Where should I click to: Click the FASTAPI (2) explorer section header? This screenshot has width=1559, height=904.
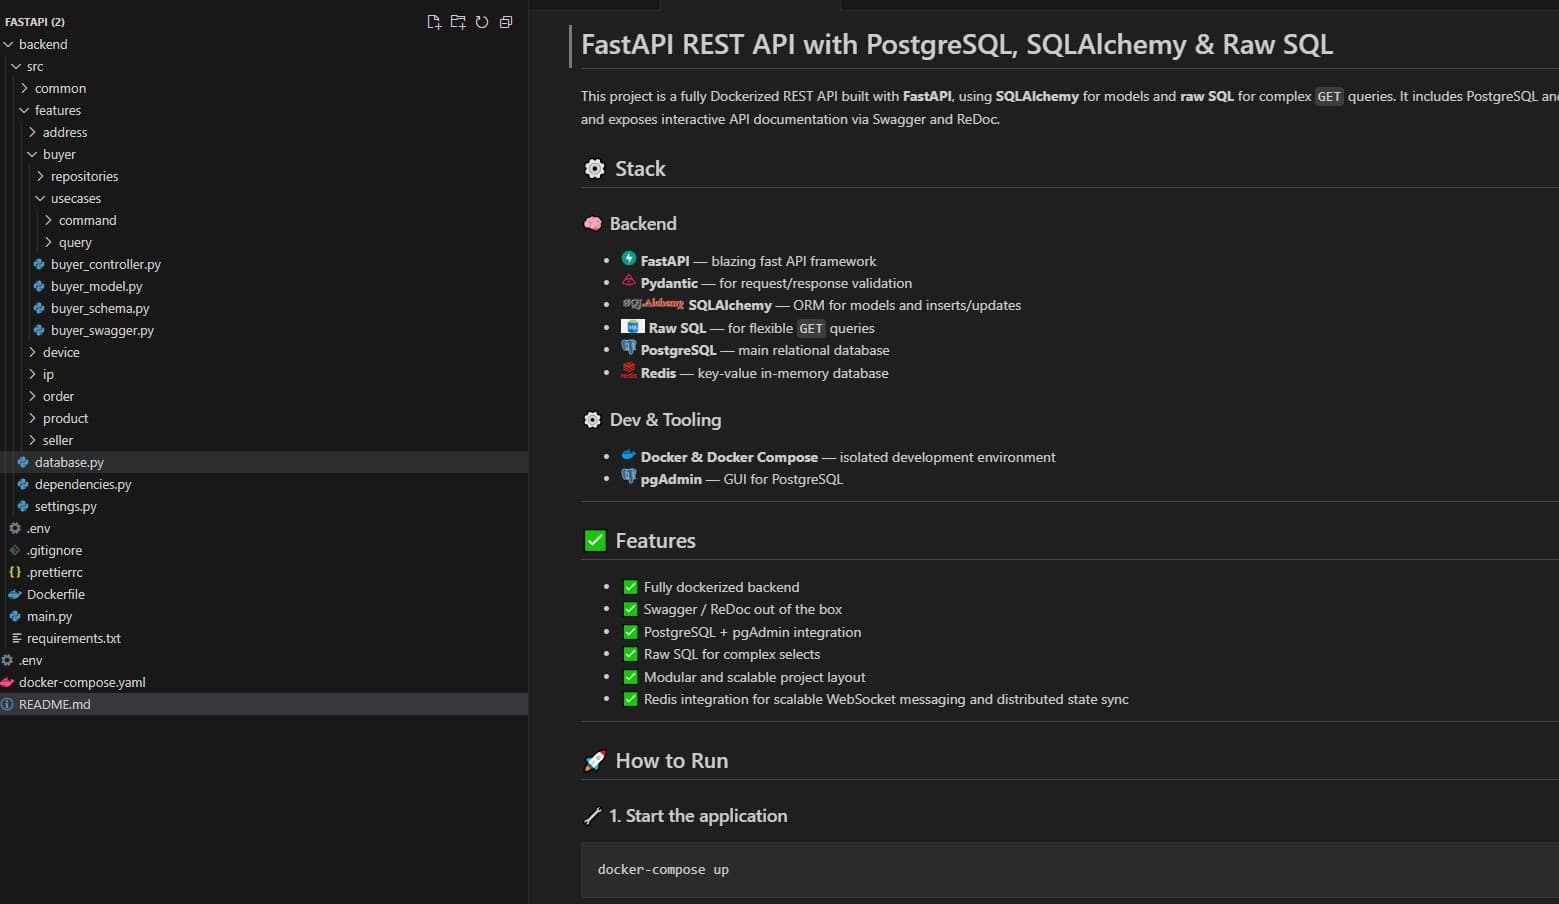35,22
